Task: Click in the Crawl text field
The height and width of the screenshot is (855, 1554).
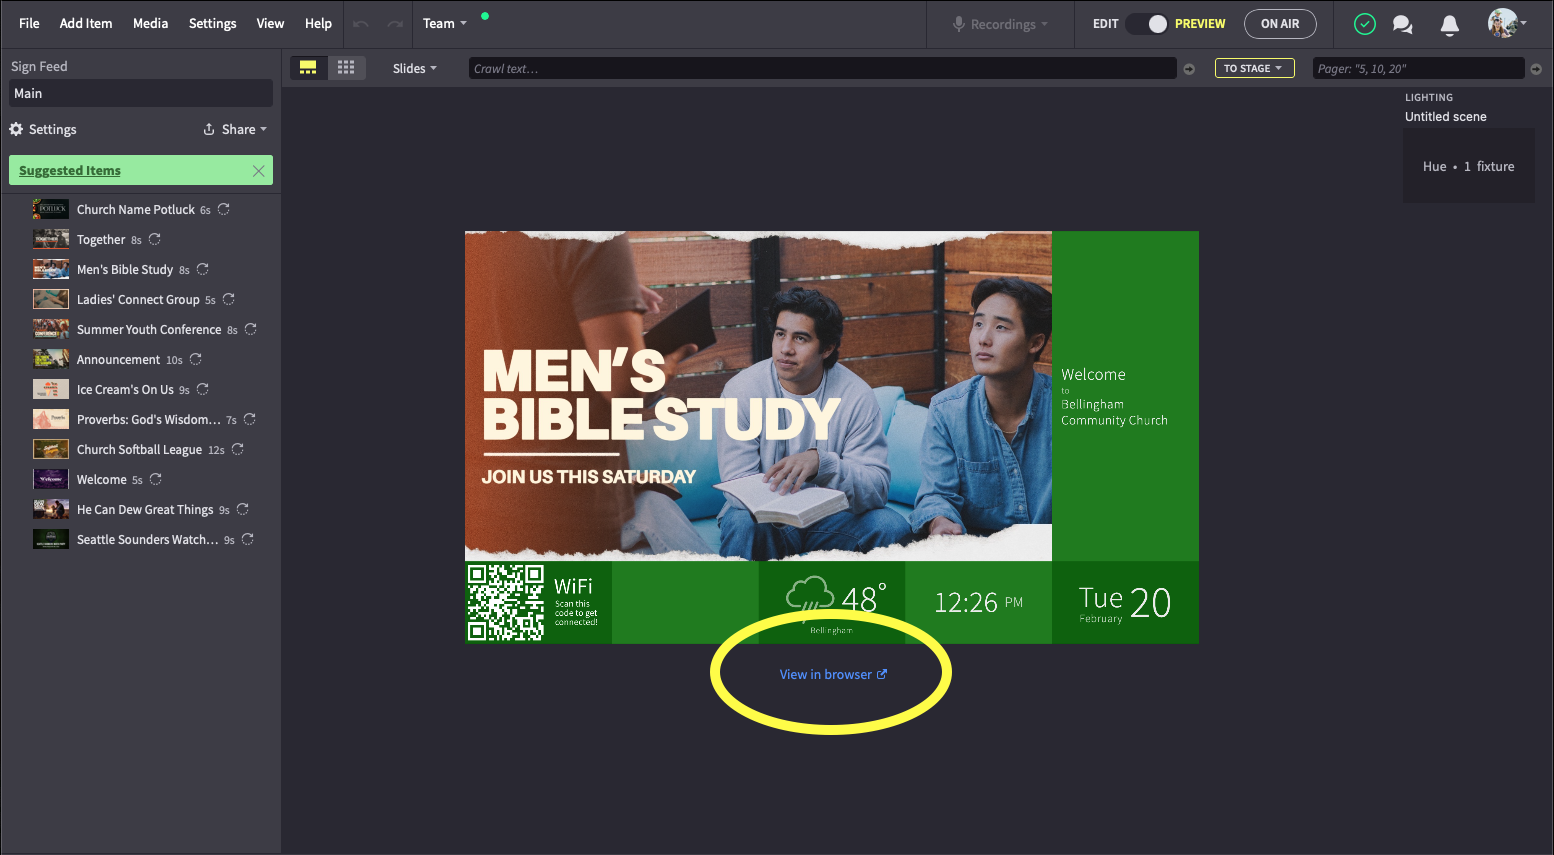Action: [822, 68]
